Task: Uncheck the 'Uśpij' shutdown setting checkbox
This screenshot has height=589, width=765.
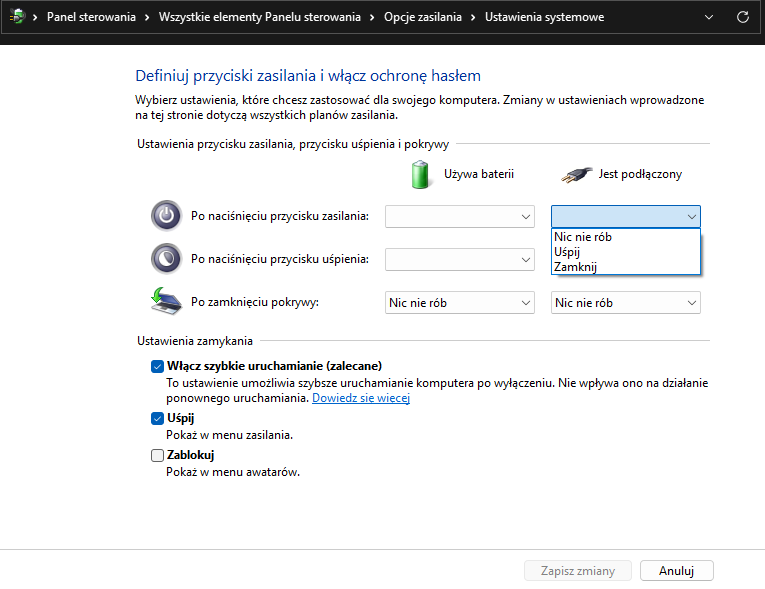Action: [157, 418]
